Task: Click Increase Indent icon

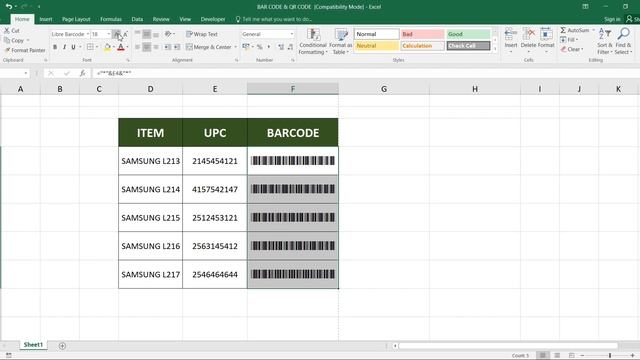Action: [x=177, y=47]
